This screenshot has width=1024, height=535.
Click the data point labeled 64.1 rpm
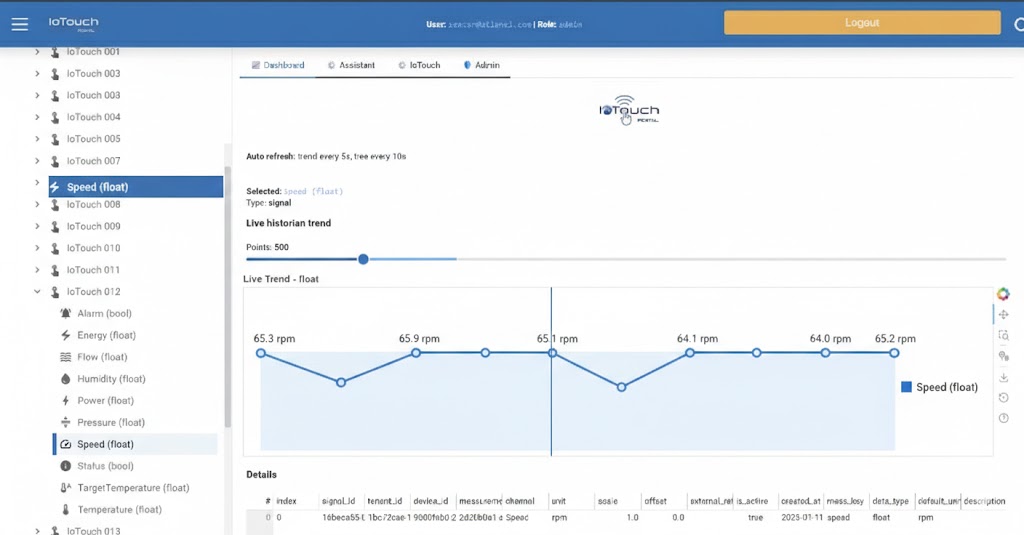690,353
